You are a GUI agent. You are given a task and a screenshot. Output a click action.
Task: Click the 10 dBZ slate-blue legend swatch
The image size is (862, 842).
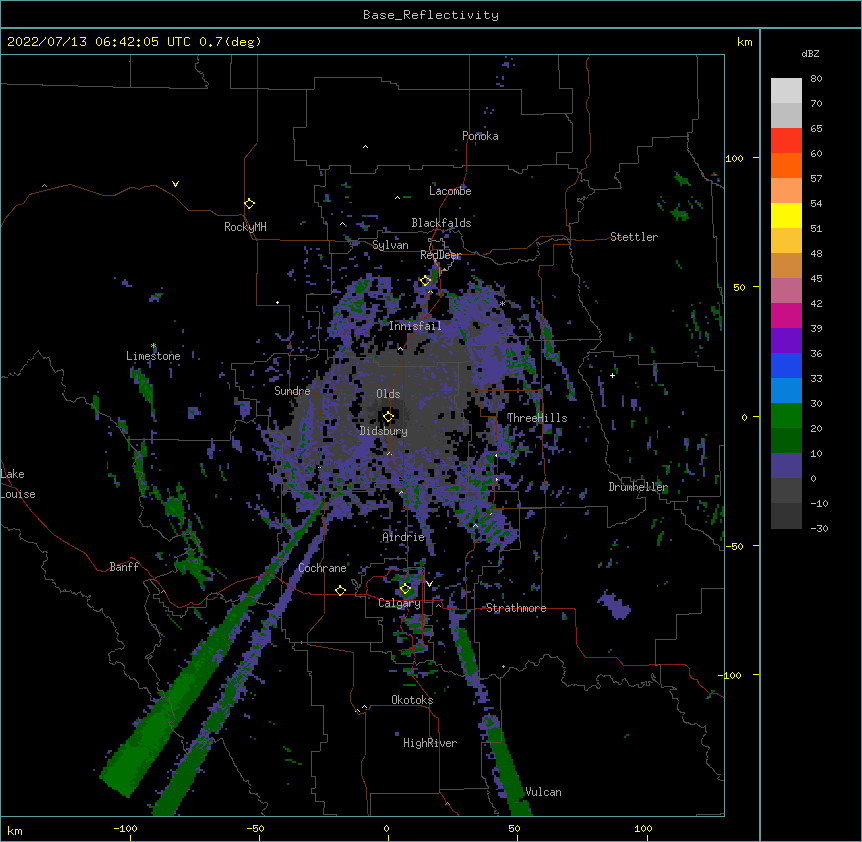tap(786, 466)
